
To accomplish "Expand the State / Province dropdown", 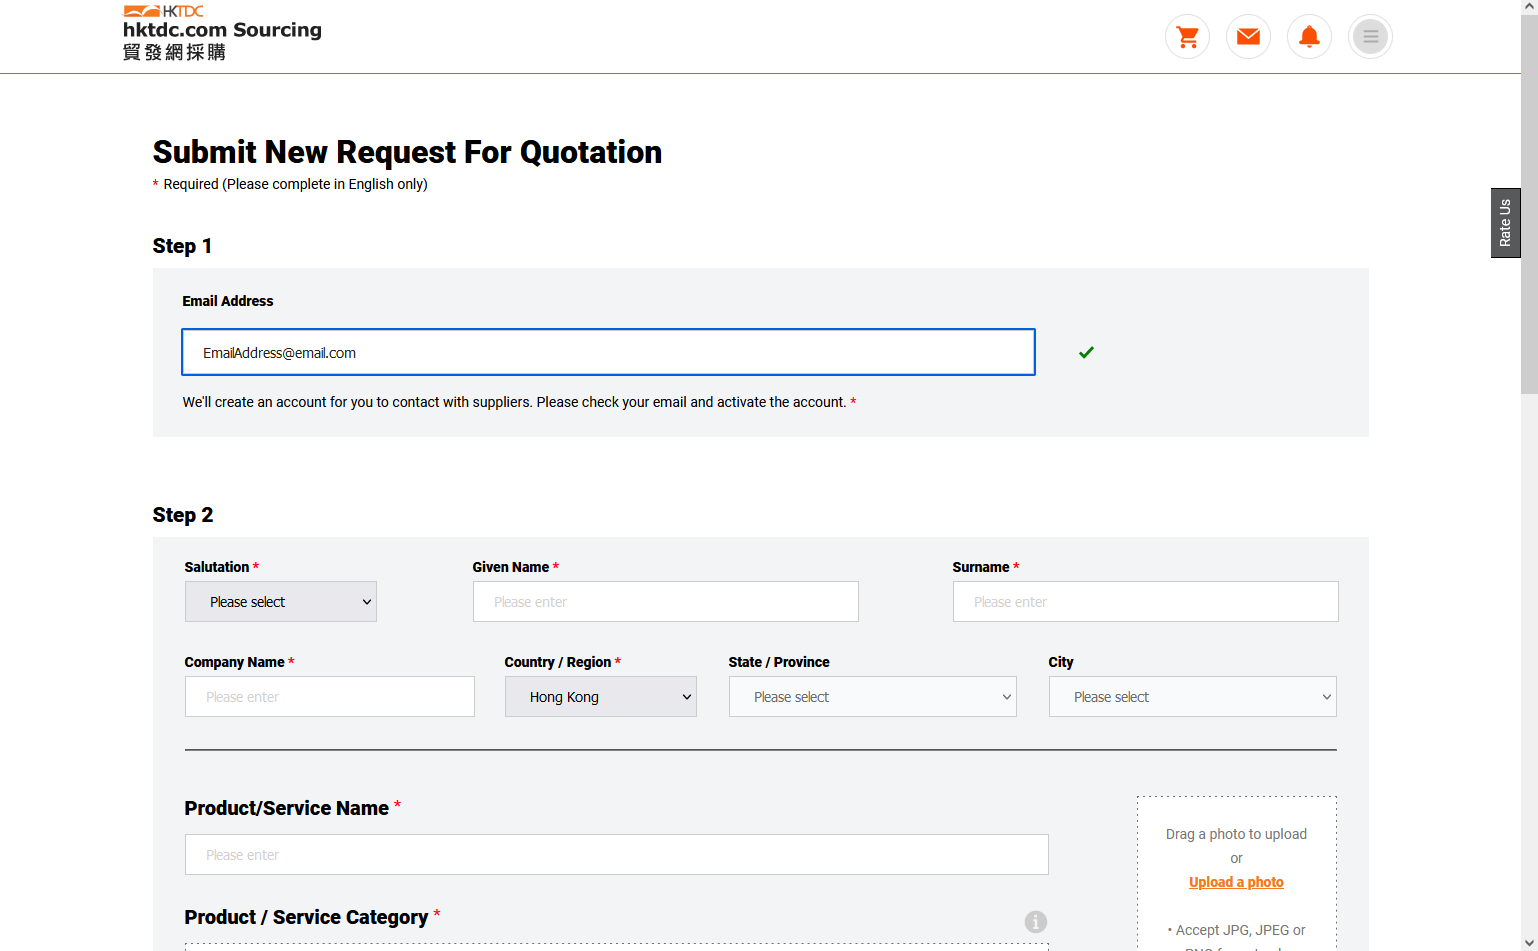I will pos(873,697).
